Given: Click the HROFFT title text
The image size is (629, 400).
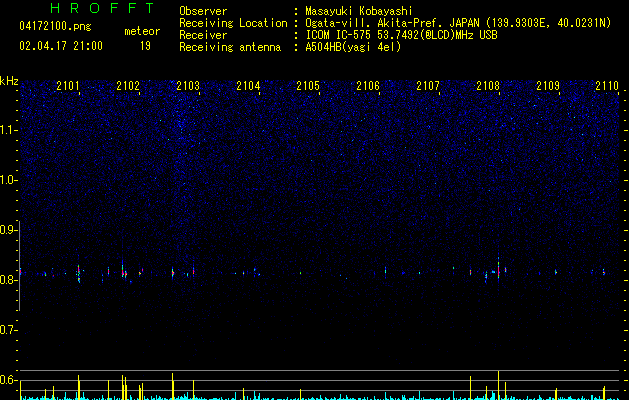Looking at the screenshot, I should [103, 8].
